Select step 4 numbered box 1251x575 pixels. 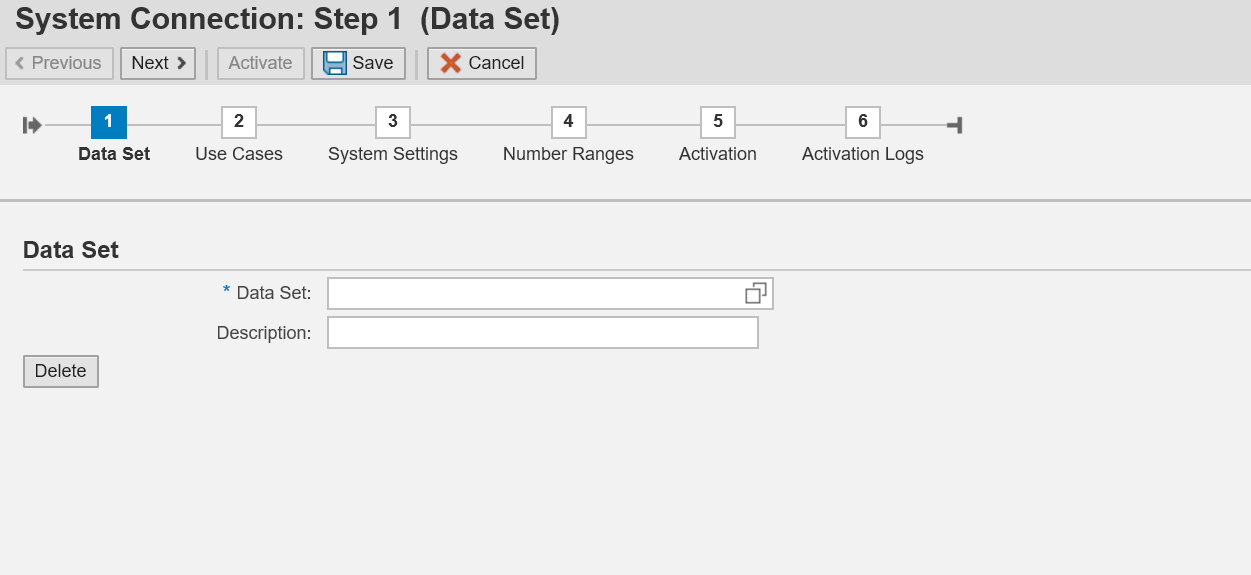(568, 122)
